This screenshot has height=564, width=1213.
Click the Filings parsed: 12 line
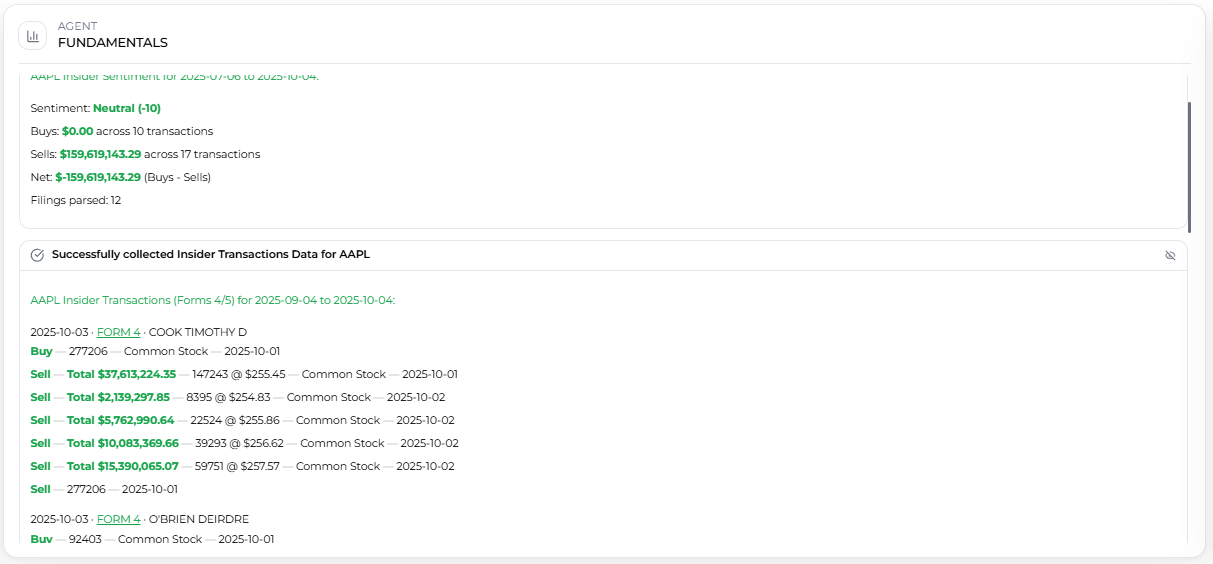click(76, 200)
